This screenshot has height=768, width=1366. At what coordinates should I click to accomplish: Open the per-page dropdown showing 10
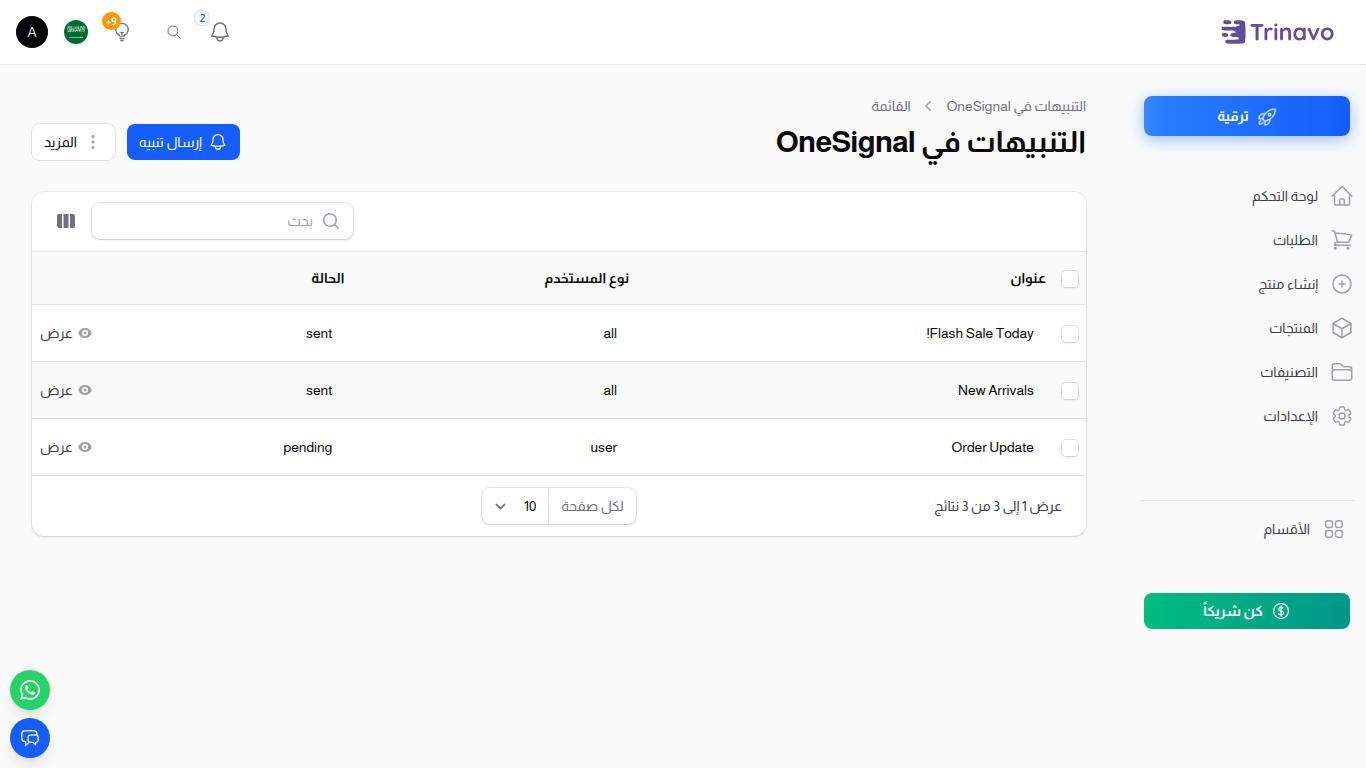coord(515,506)
